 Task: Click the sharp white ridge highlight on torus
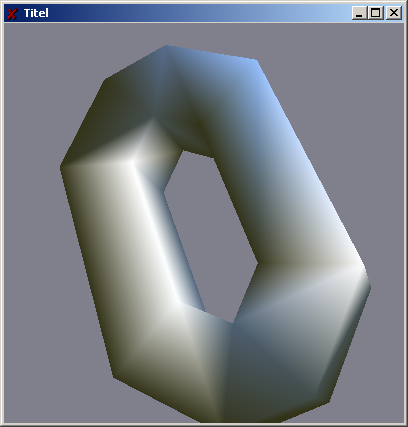click(x=157, y=233)
